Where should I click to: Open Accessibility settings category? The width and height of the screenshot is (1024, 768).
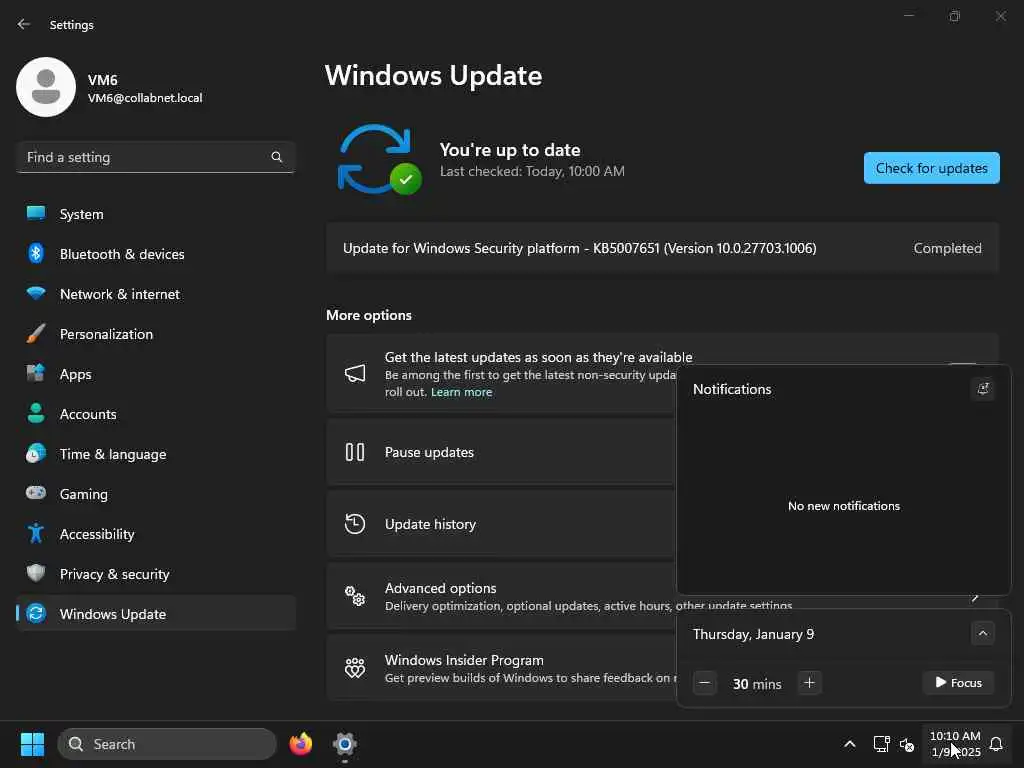(155, 534)
